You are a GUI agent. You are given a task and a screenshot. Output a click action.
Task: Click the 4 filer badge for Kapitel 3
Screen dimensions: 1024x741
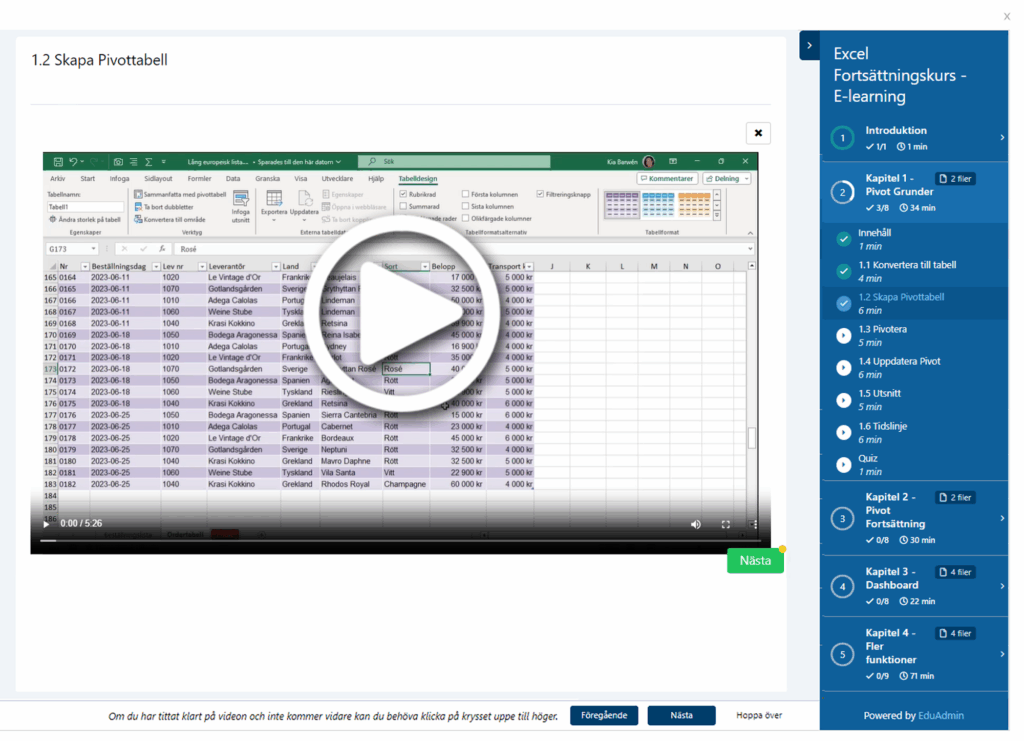[x=955, y=572]
